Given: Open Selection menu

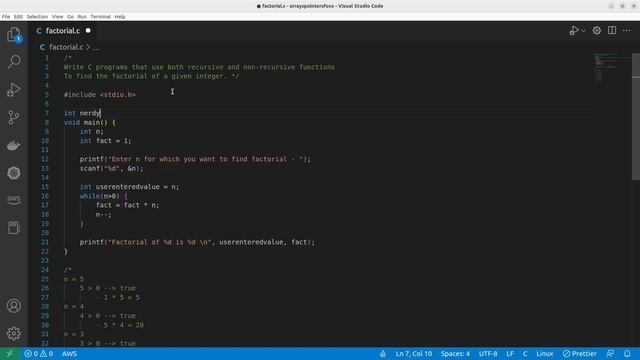Looking at the screenshot, I should point(37,17).
